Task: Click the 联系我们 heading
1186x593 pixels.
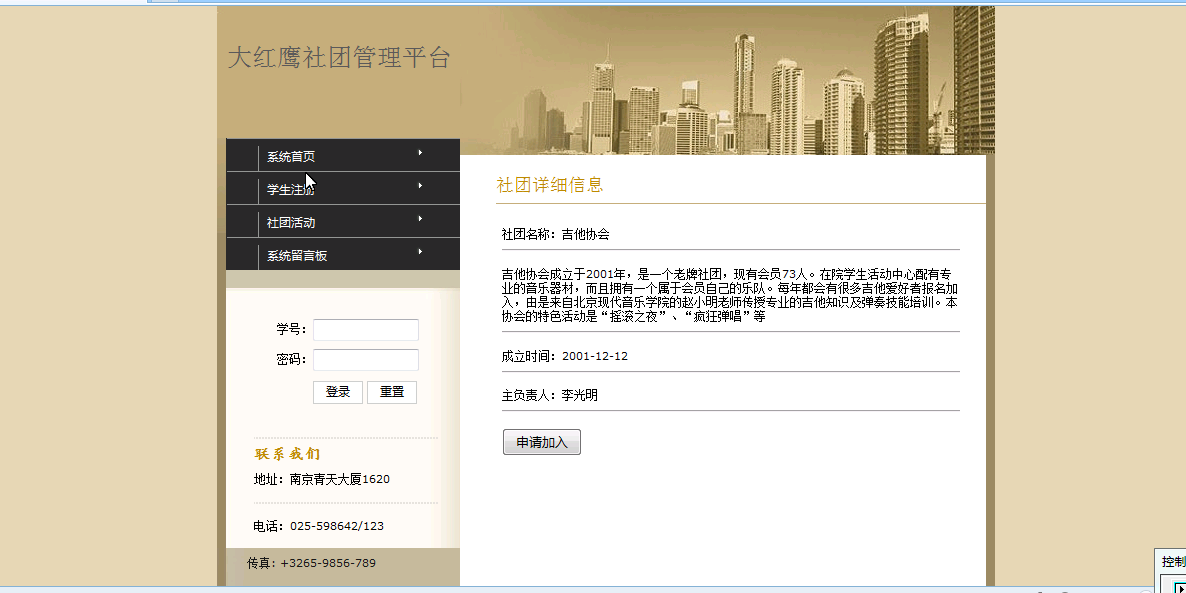Action: (x=287, y=454)
